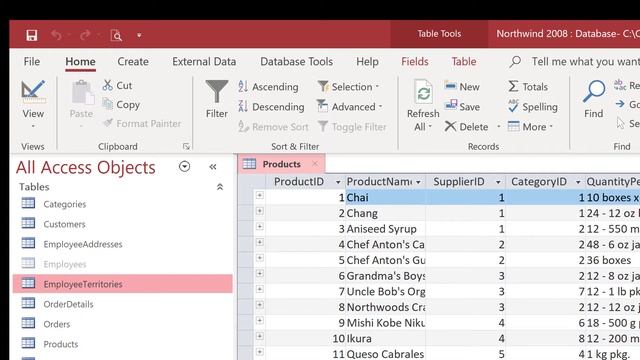Click the Paste clipboard icon
Image resolution: width=640 pixels, height=360 pixels.
(82, 93)
